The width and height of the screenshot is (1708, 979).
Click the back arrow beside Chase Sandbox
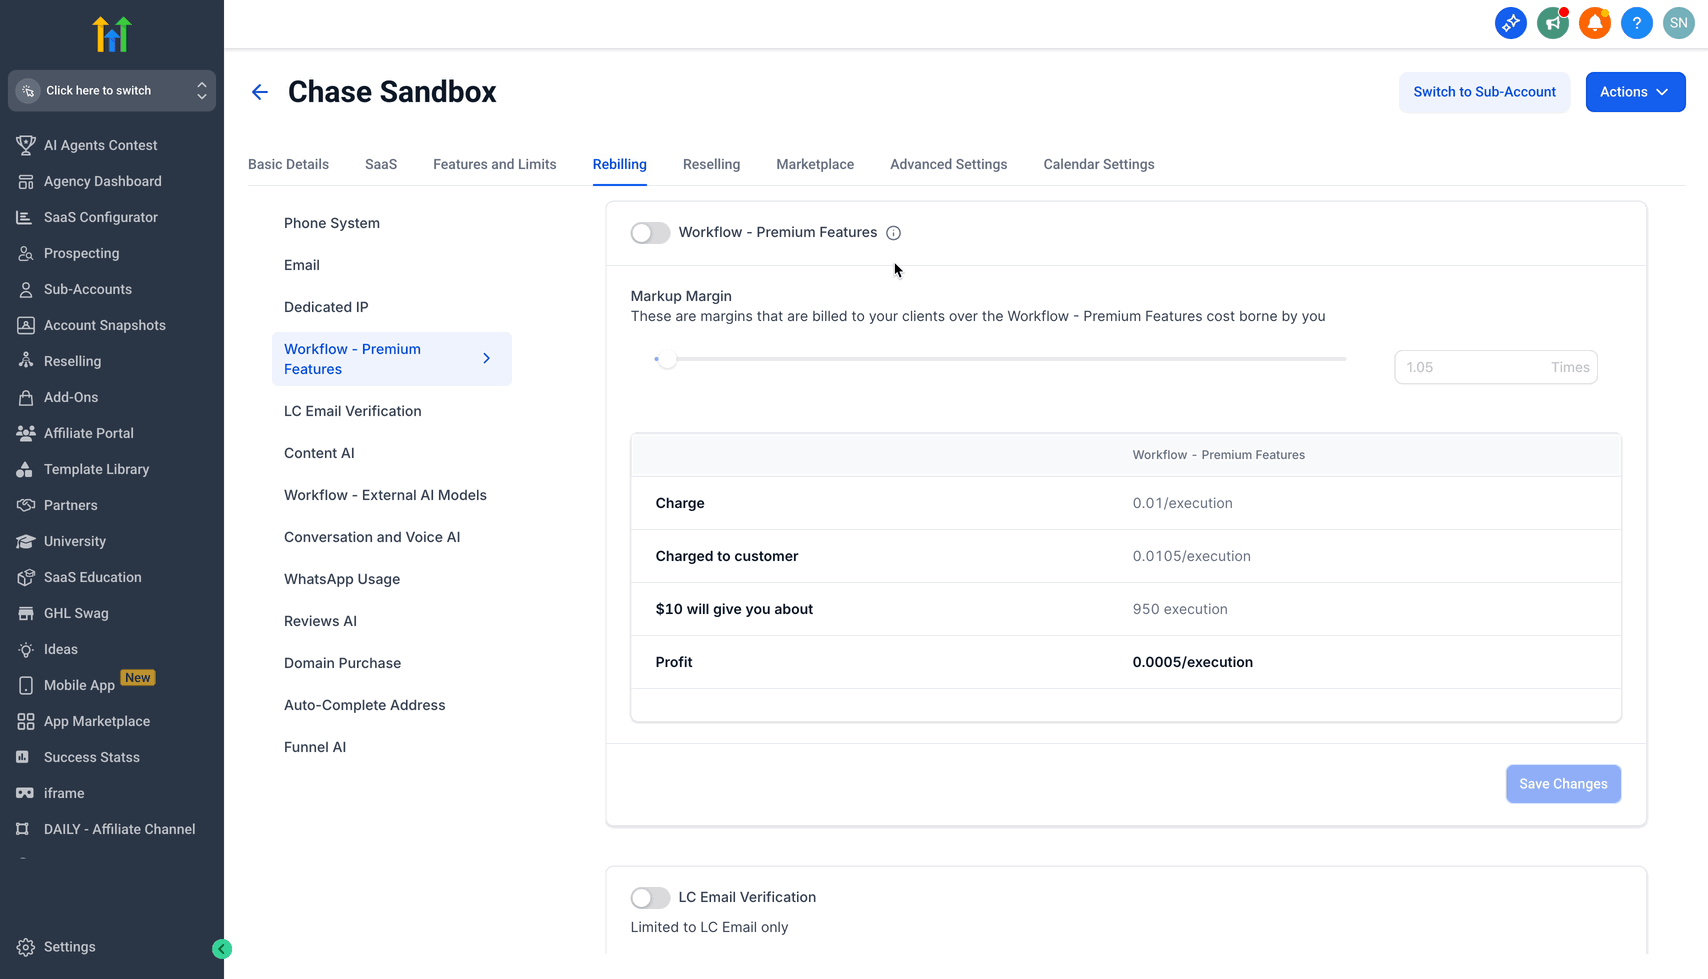260,92
